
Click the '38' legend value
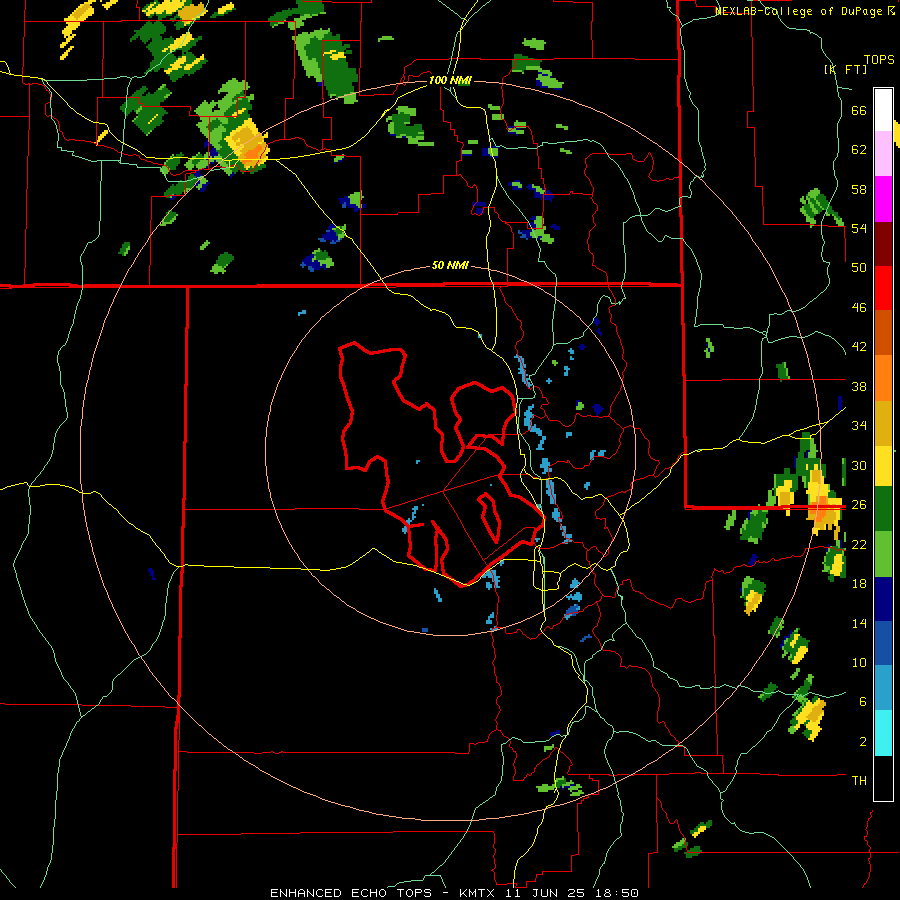859,386
